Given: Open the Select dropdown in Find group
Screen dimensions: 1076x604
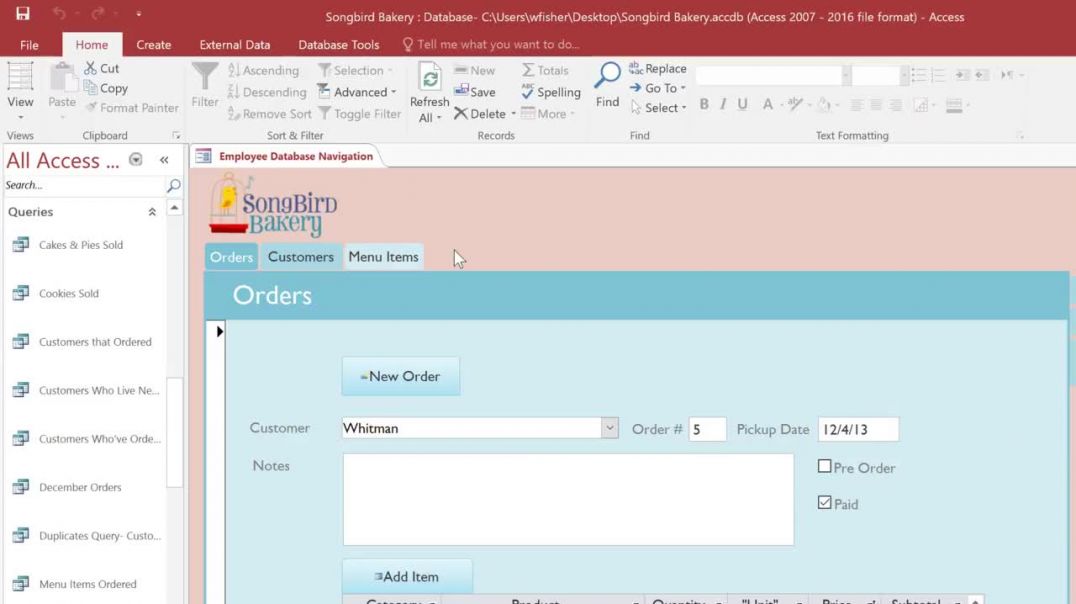Looking at the screenshot, I should click(x=658, y=108).
